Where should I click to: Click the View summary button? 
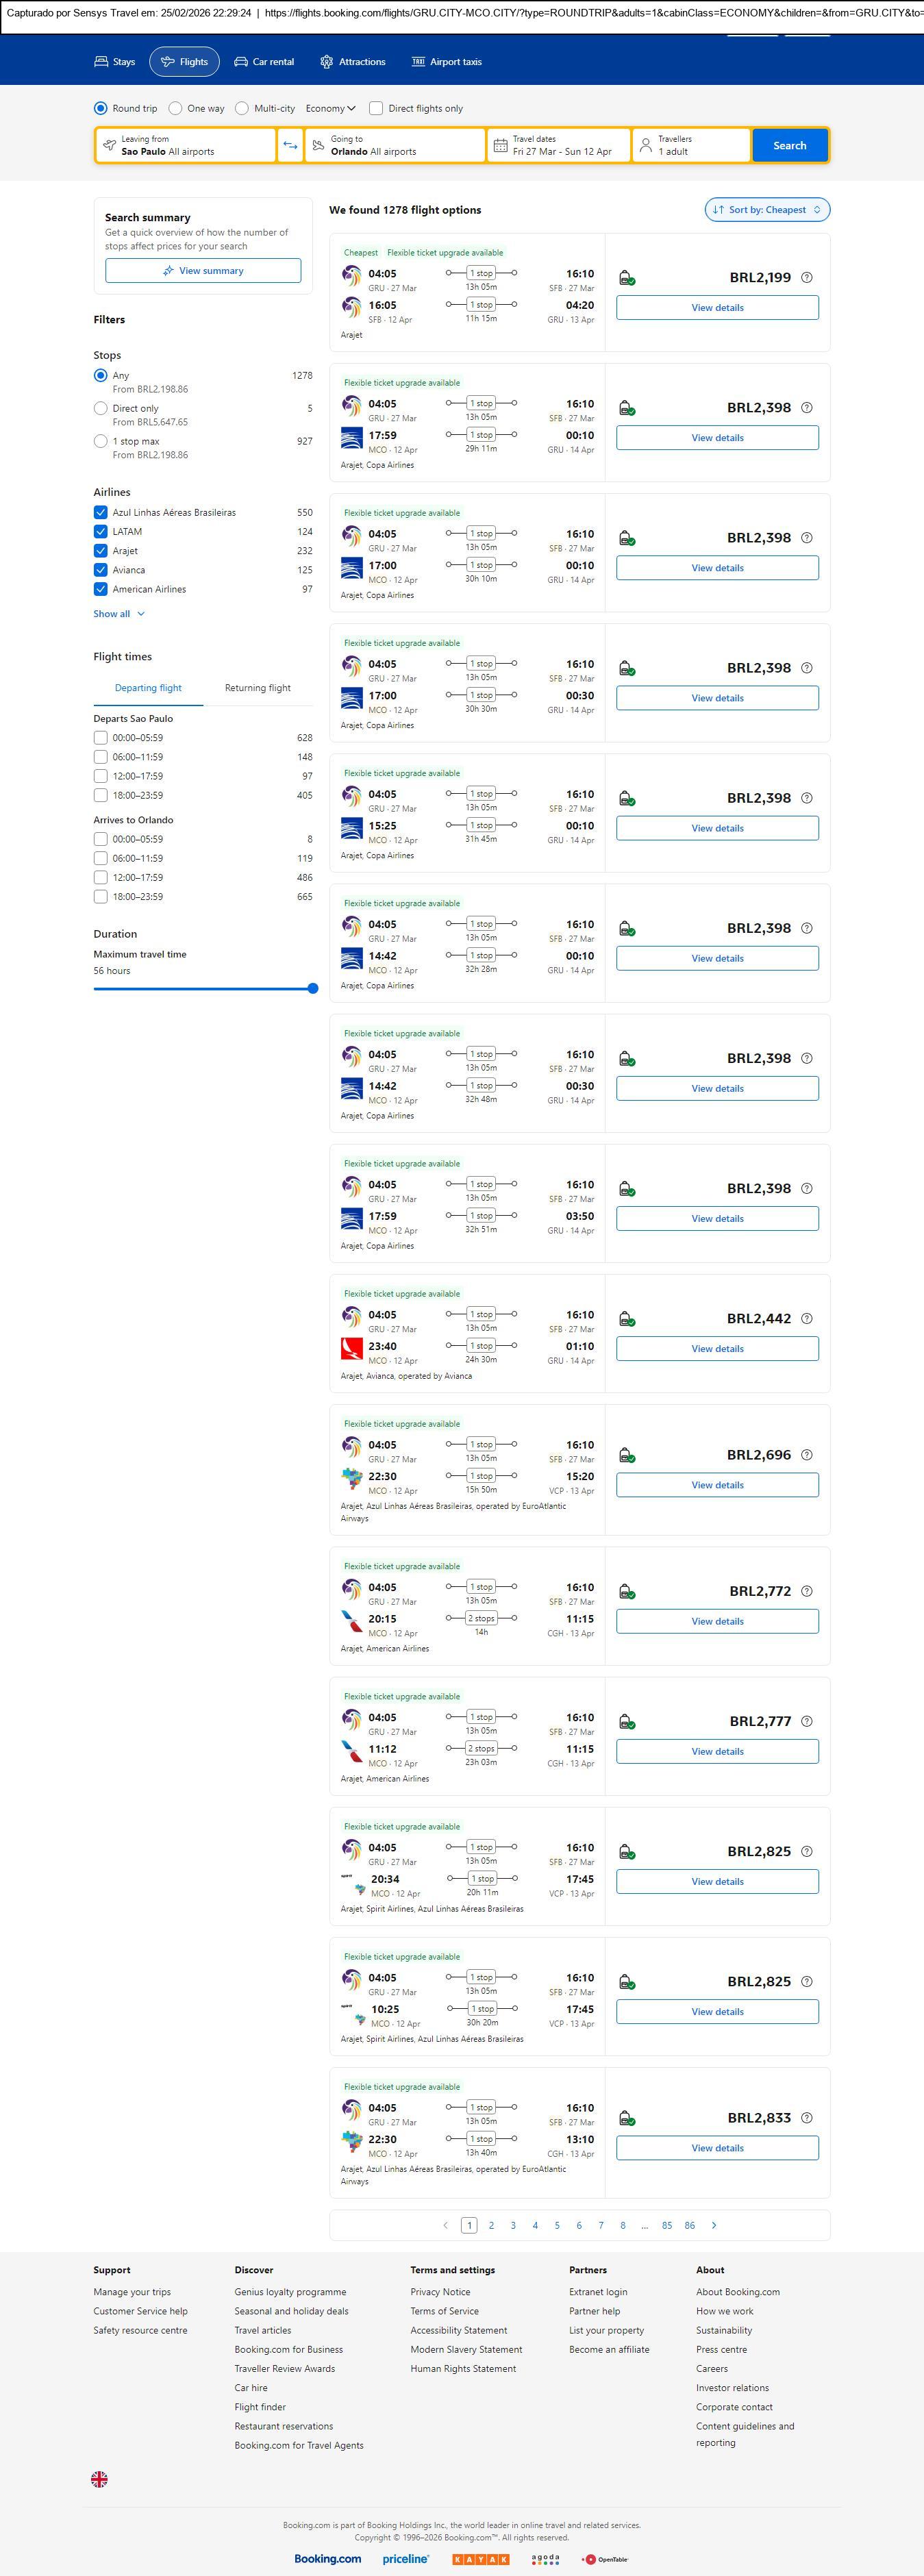(203, 271)
